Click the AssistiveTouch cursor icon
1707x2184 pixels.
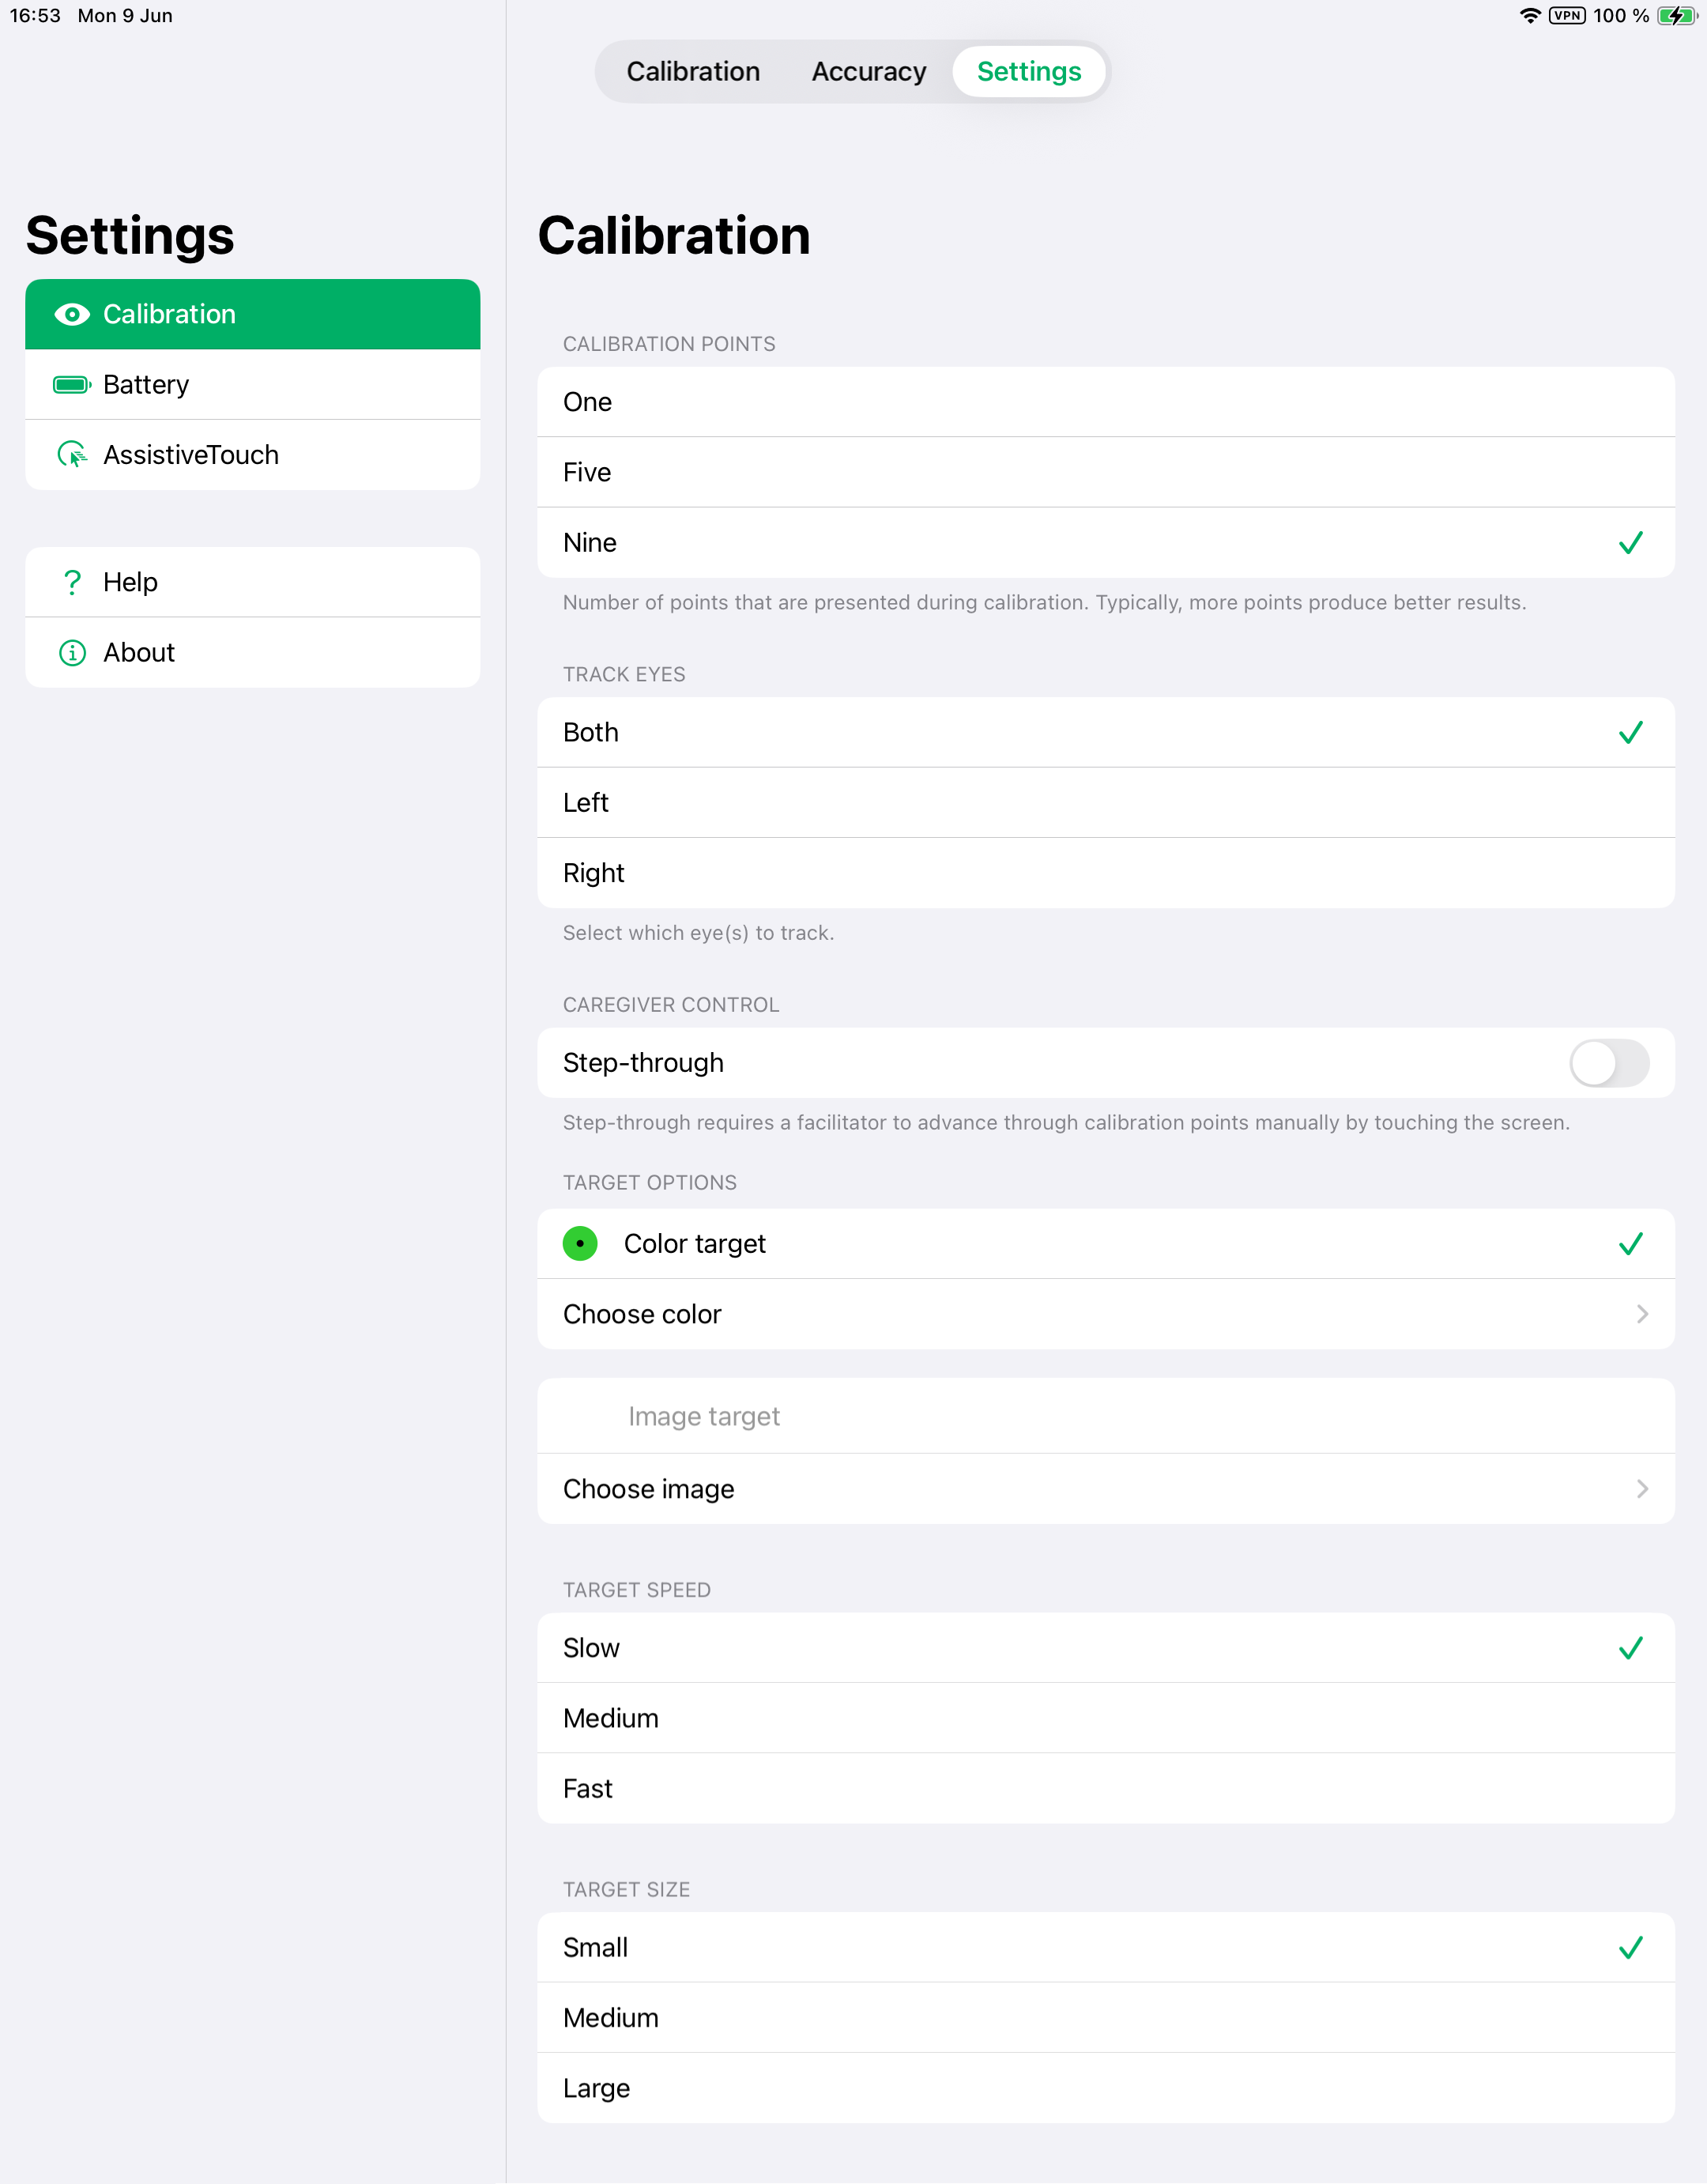pyautogui.click(x=72, y=455)
